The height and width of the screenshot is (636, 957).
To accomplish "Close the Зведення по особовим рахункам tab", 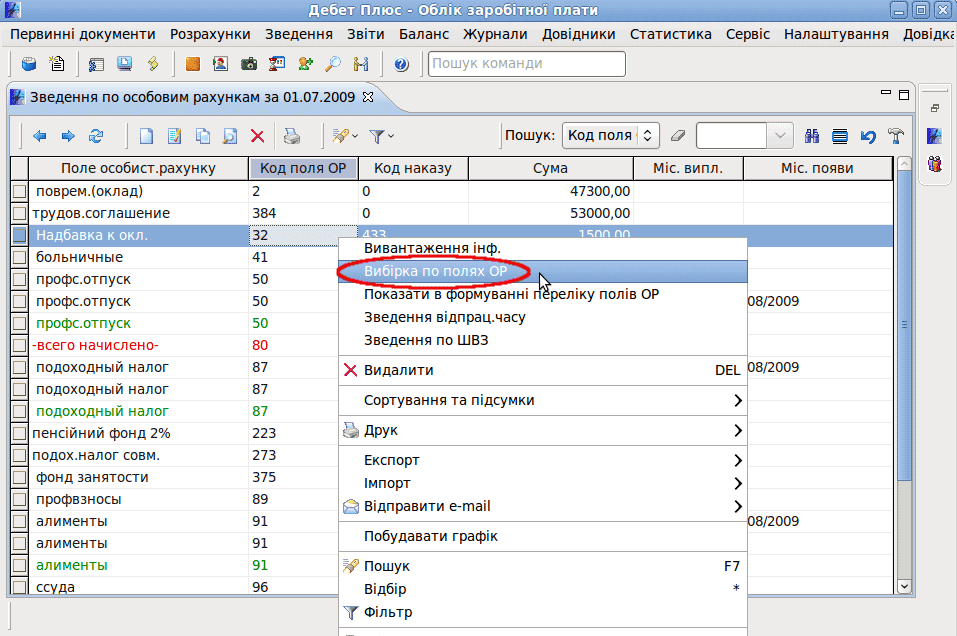I will point(367,97).
